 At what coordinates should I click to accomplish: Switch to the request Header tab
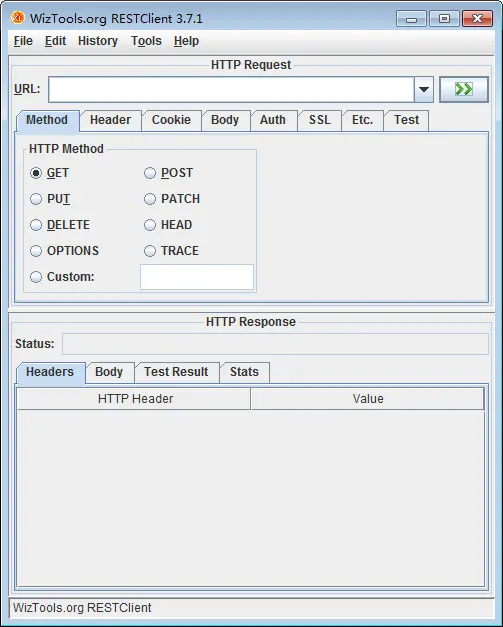[x=110, y=120]
